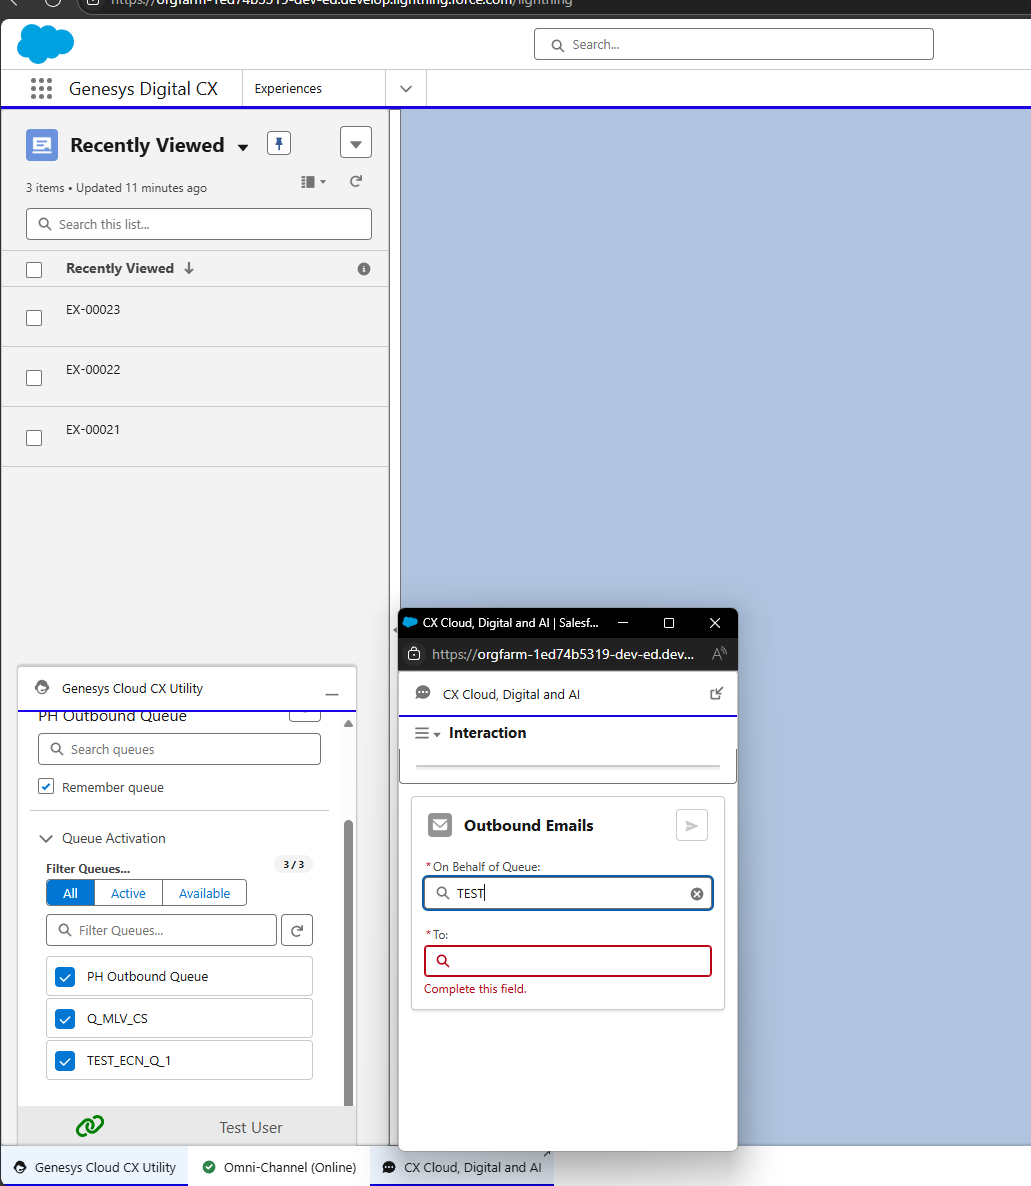Clear the On Behalf of Queue field
1031x1186 pixels.
(x=697, y=894)
